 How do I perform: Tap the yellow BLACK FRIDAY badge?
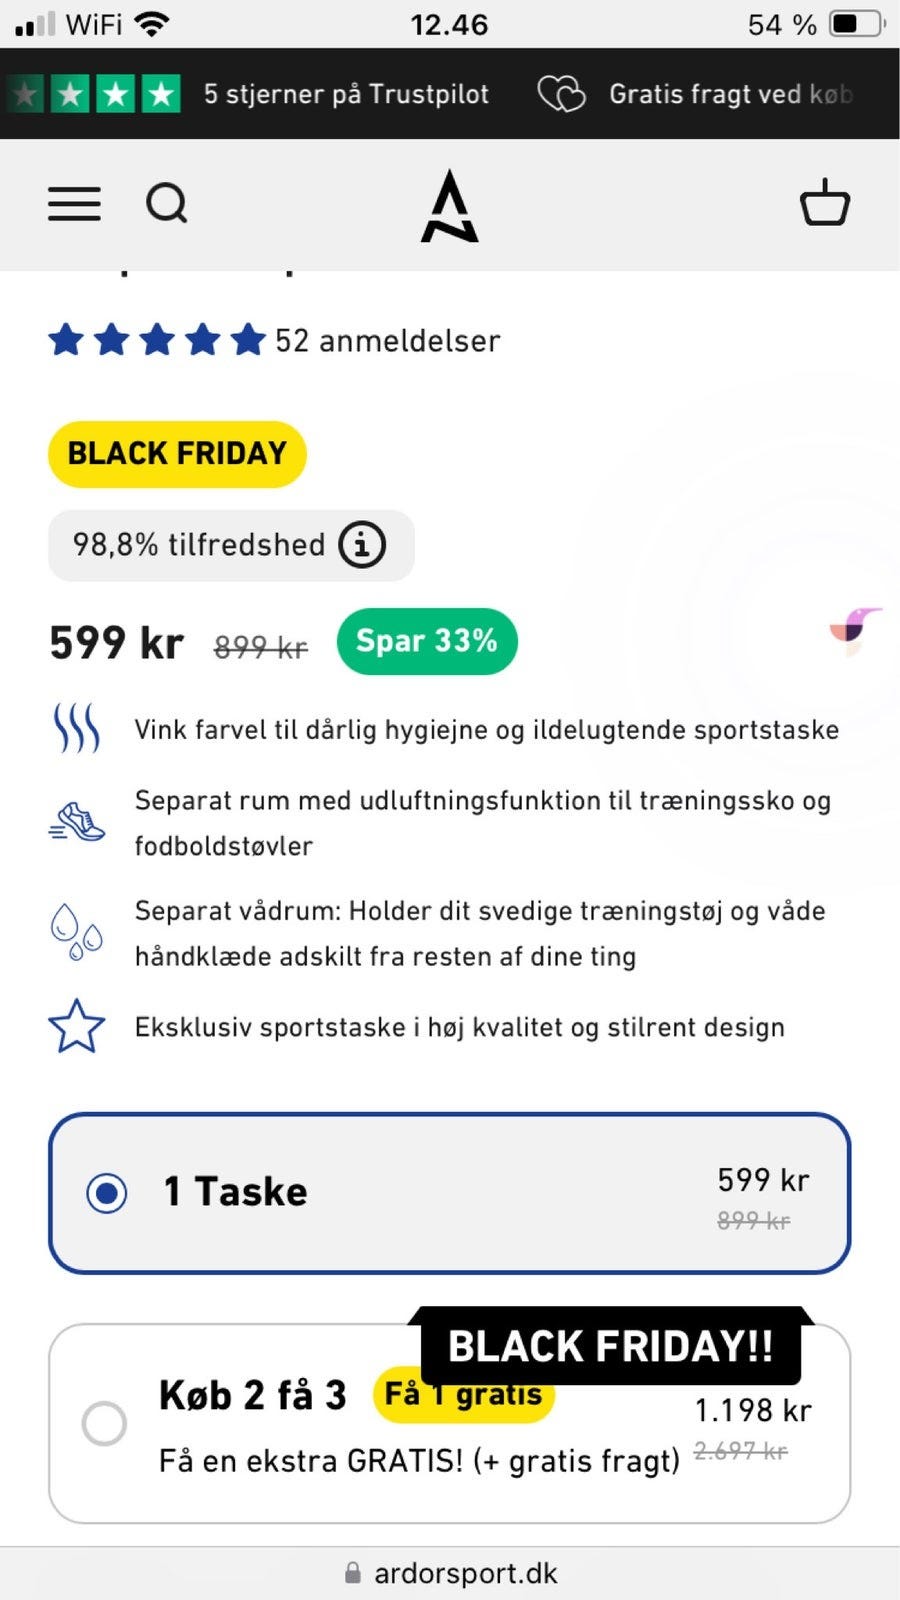tap(177, 454)
